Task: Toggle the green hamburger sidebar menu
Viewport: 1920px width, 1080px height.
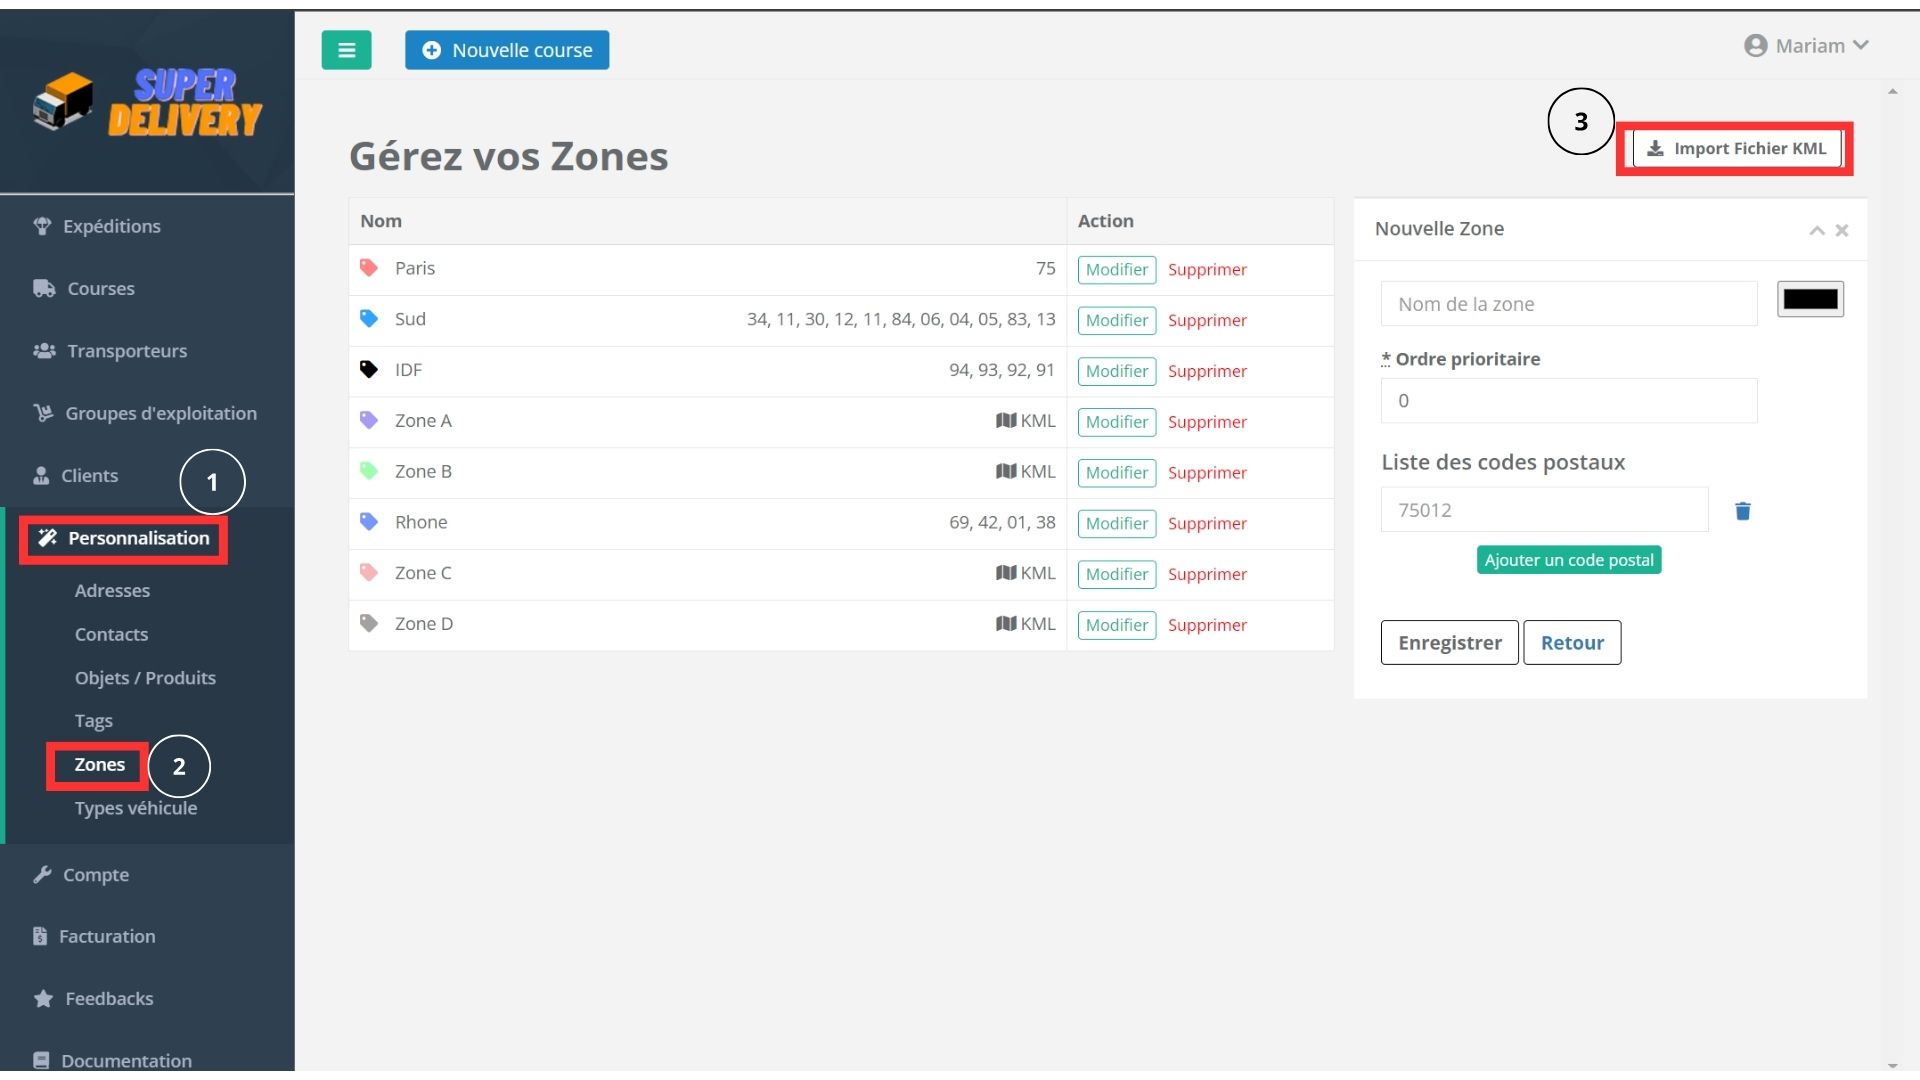Action: 346,50
